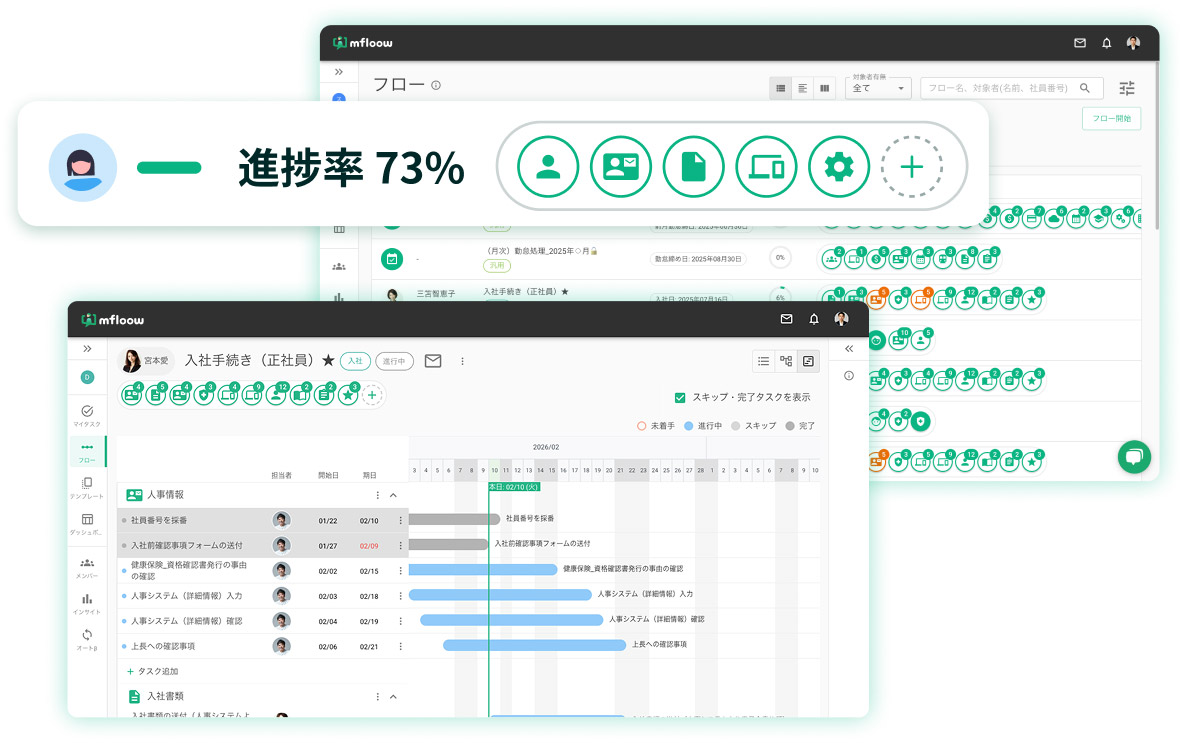The width and height of the screenshot is (1185, 743).
Task: Click search magnifier in flow search field
Action: pyautogui.click(x=1084, y=88)
